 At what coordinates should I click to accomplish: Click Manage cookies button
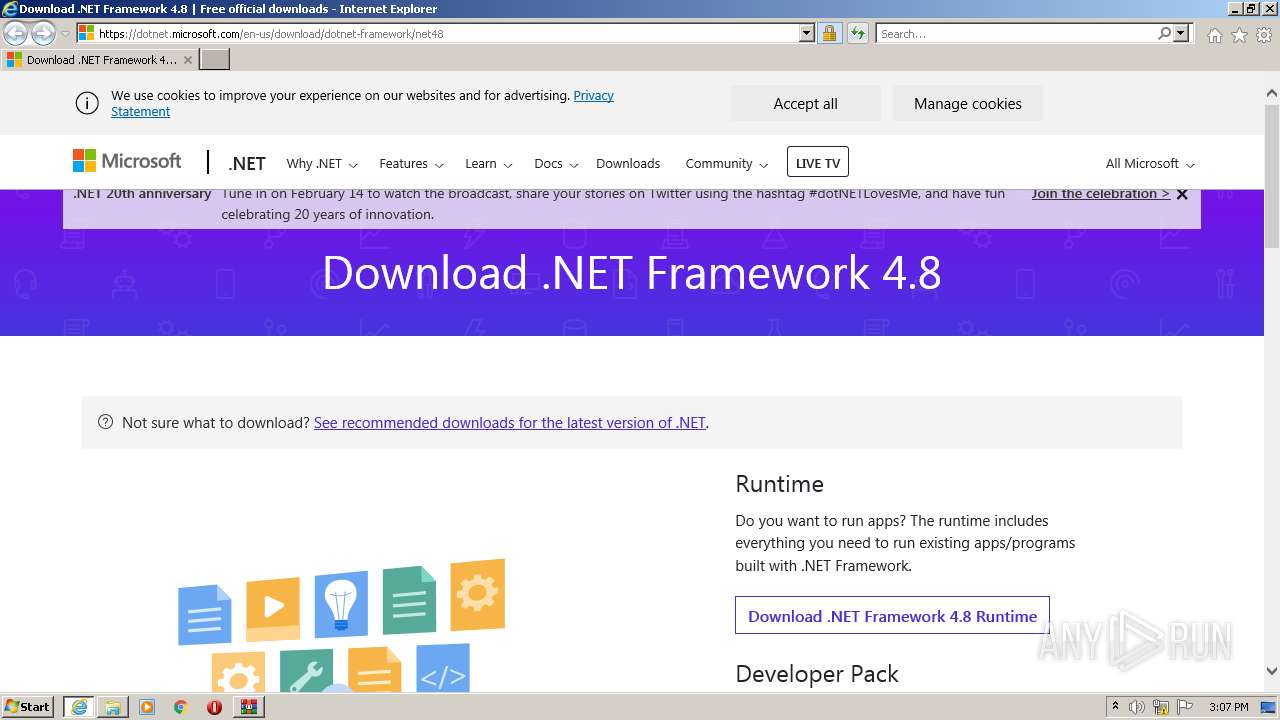968,103
